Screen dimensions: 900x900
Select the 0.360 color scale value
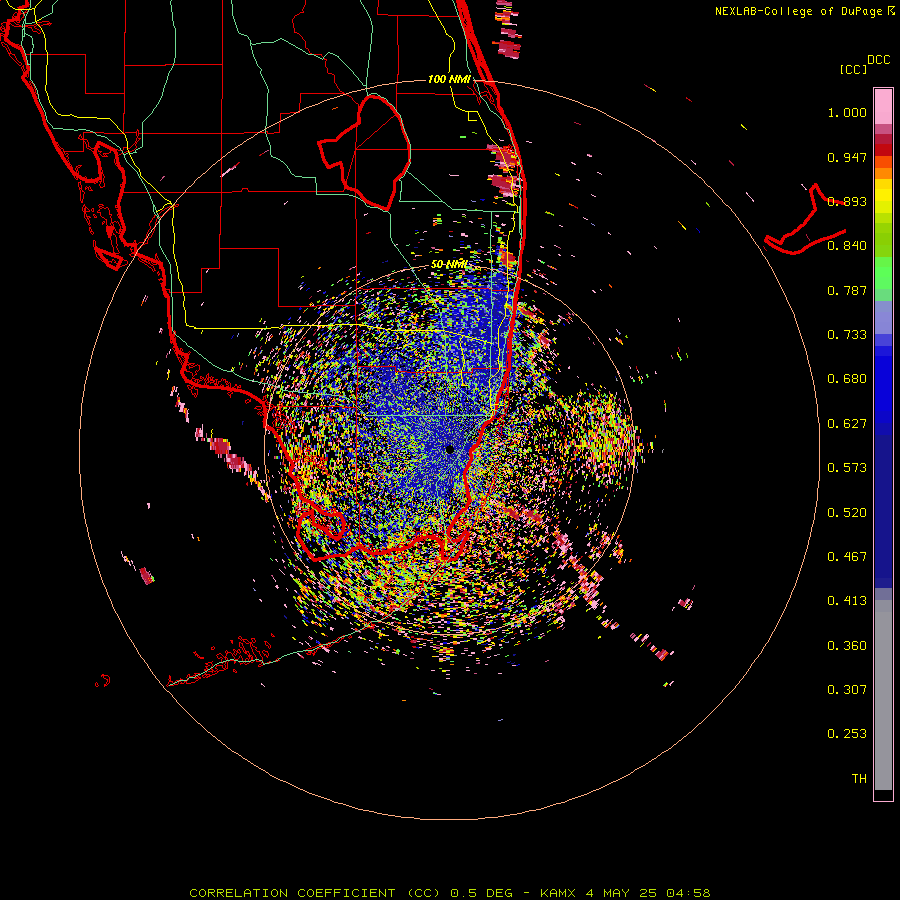(x=847, y=646)
